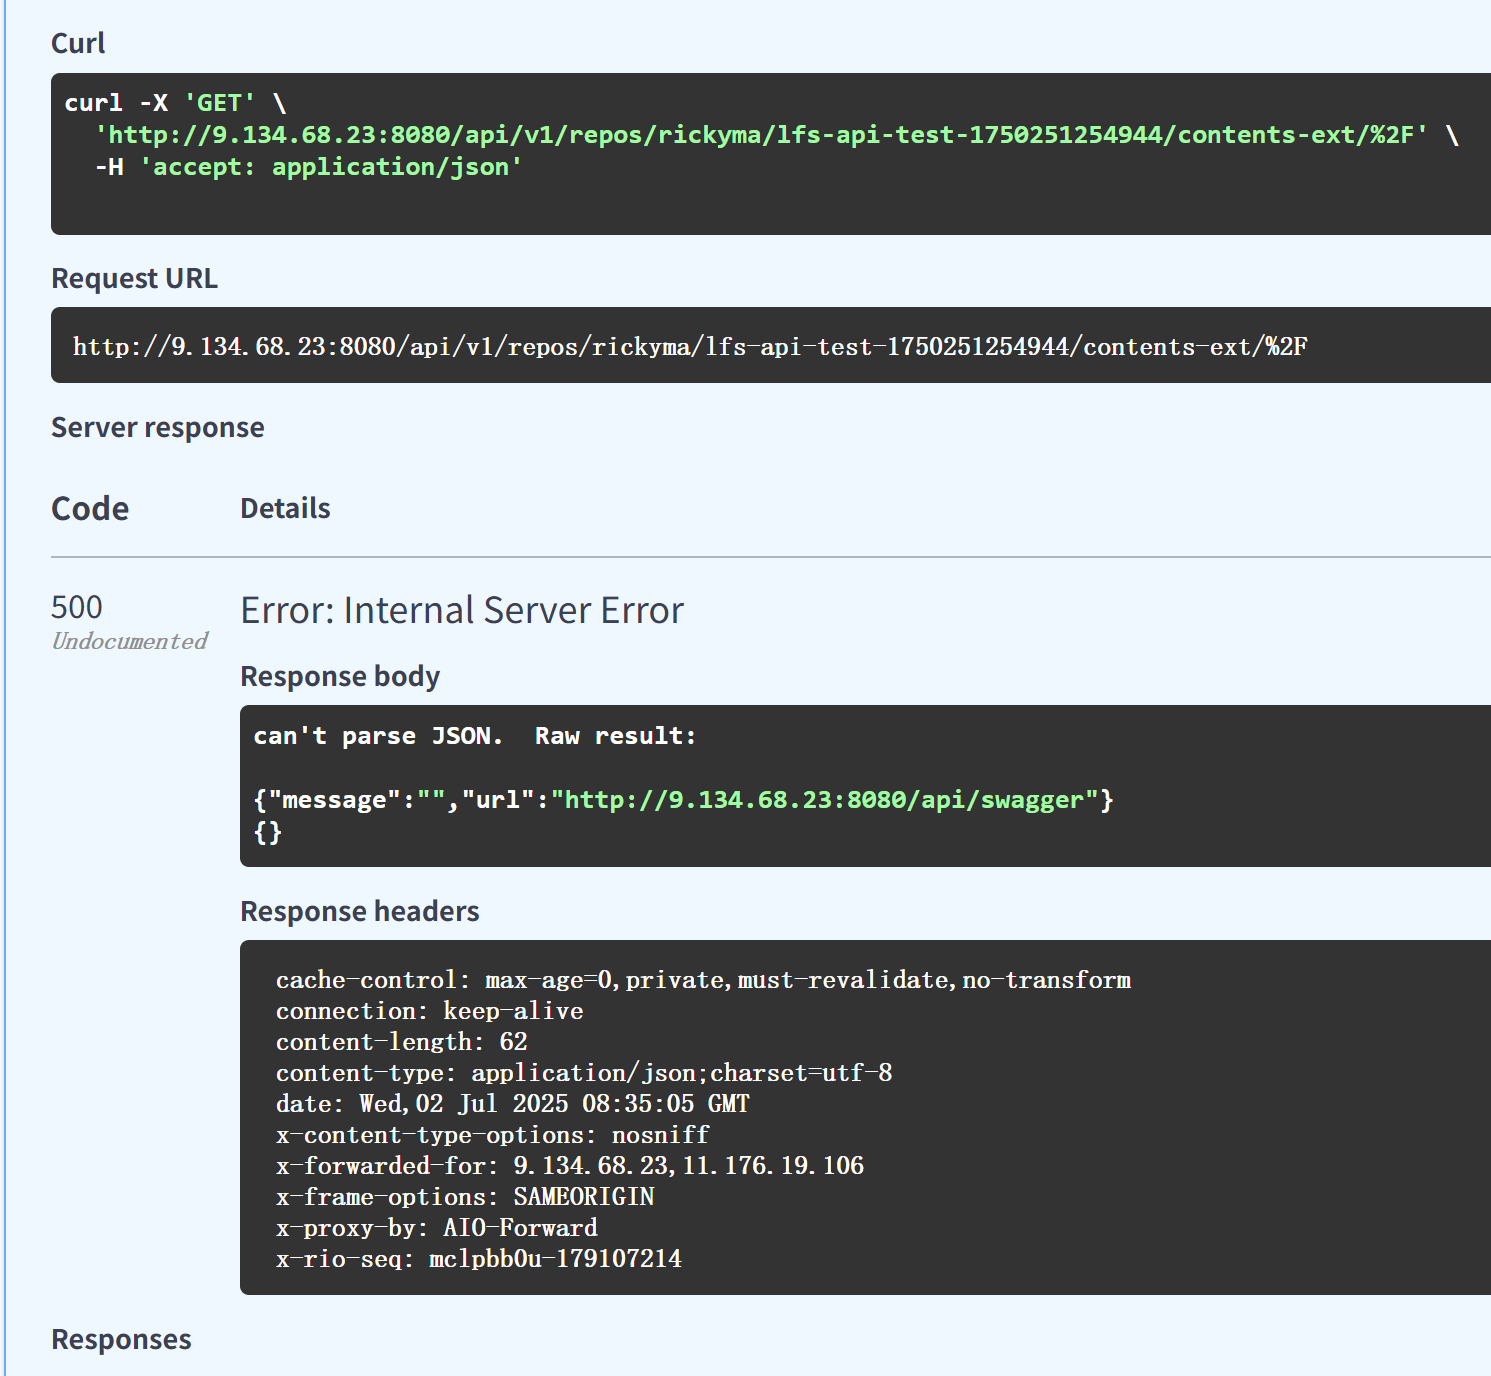1491x1376 pixels.
Task: Click the 'Error: Internal Server Error' message
Action: pos(462,610)
